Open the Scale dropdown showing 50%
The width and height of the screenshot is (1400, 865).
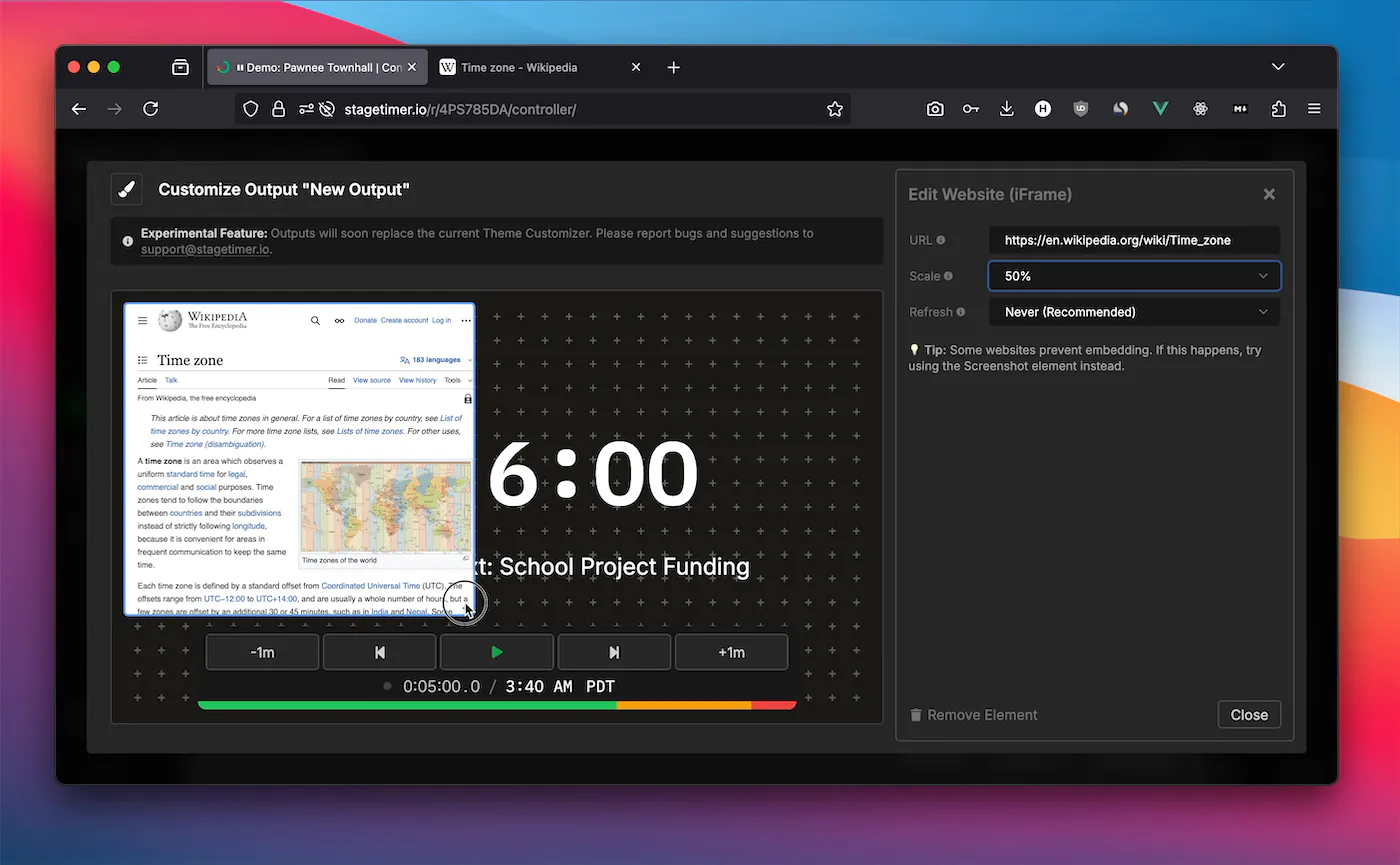[x=1134, y=276]
